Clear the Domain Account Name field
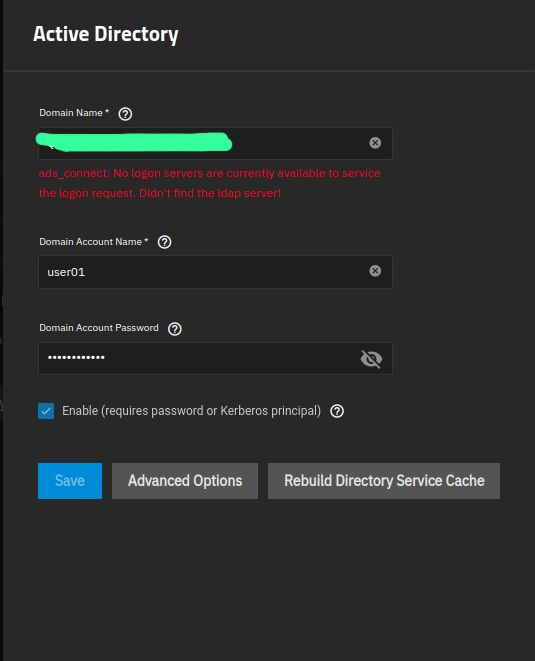 point(375,271)
